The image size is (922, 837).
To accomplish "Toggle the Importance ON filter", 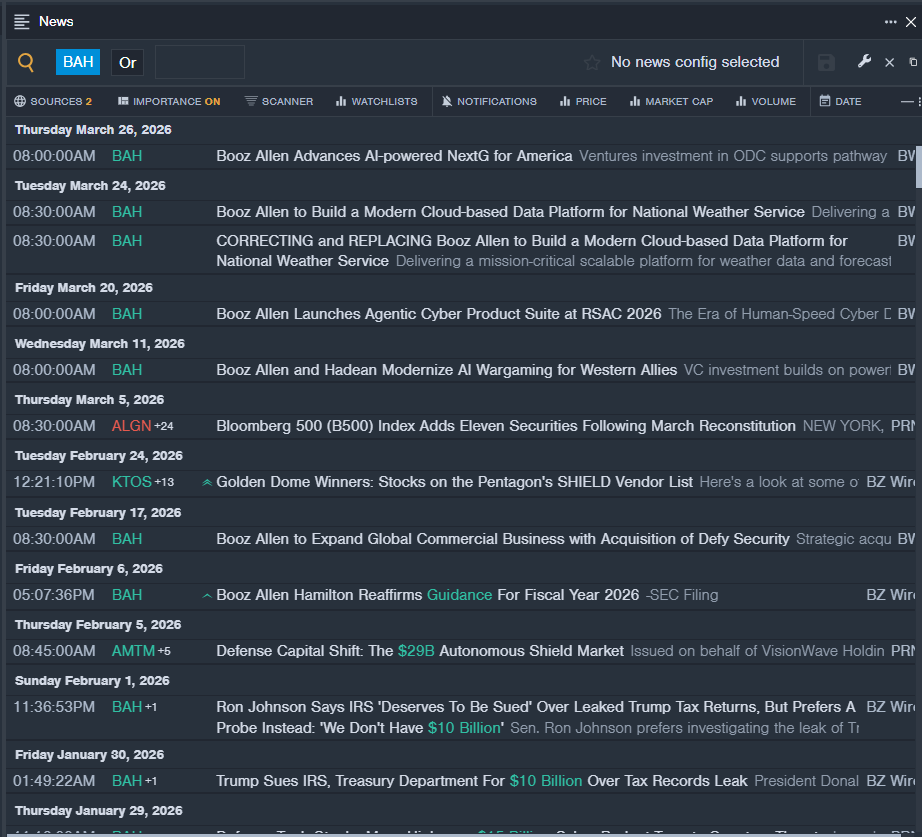I will 169,101.
